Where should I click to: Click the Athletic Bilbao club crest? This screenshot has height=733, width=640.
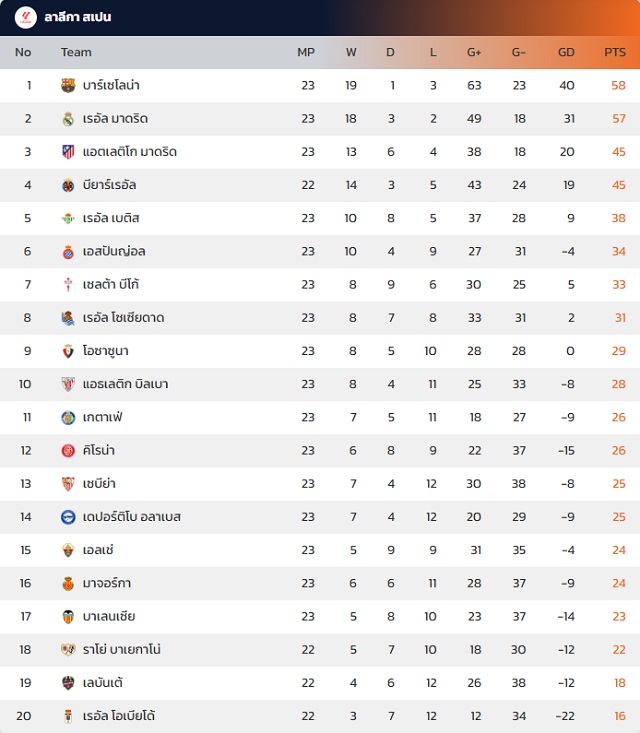(68, 384)
